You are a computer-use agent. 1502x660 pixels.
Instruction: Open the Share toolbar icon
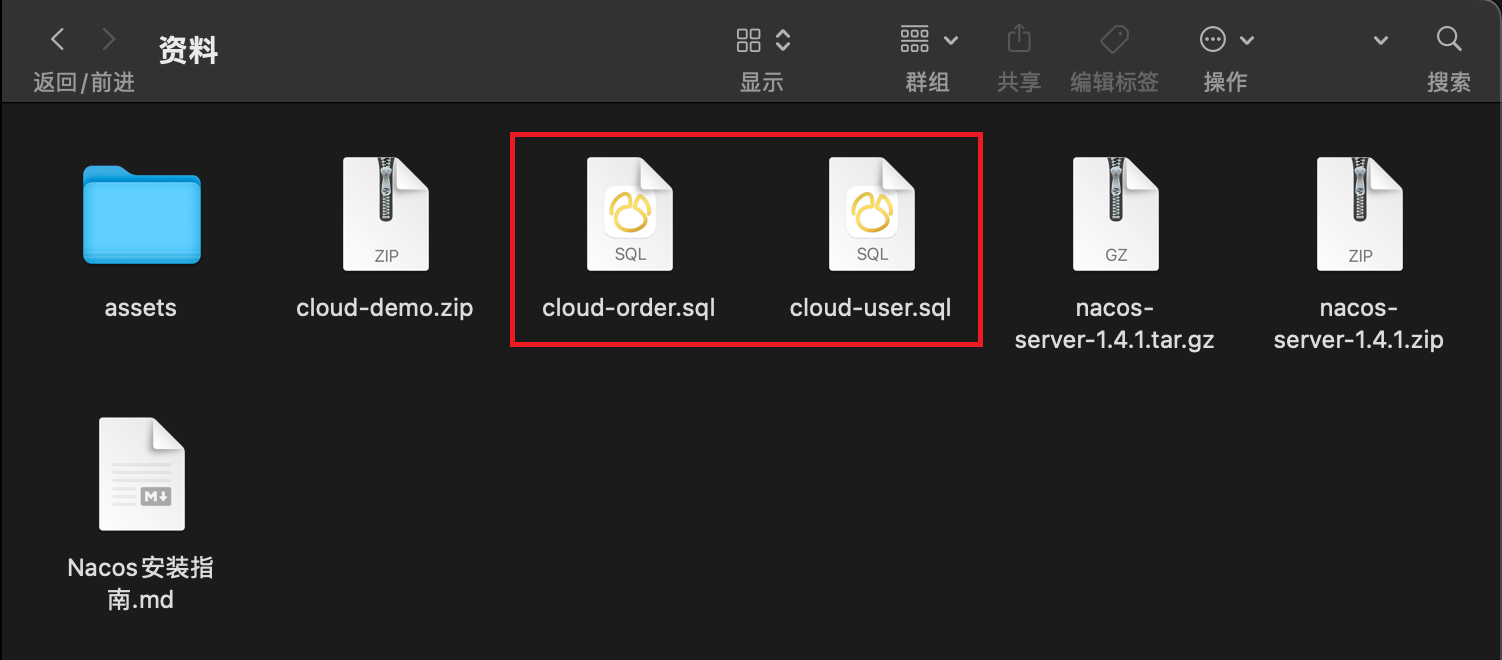pos(1018,40)
